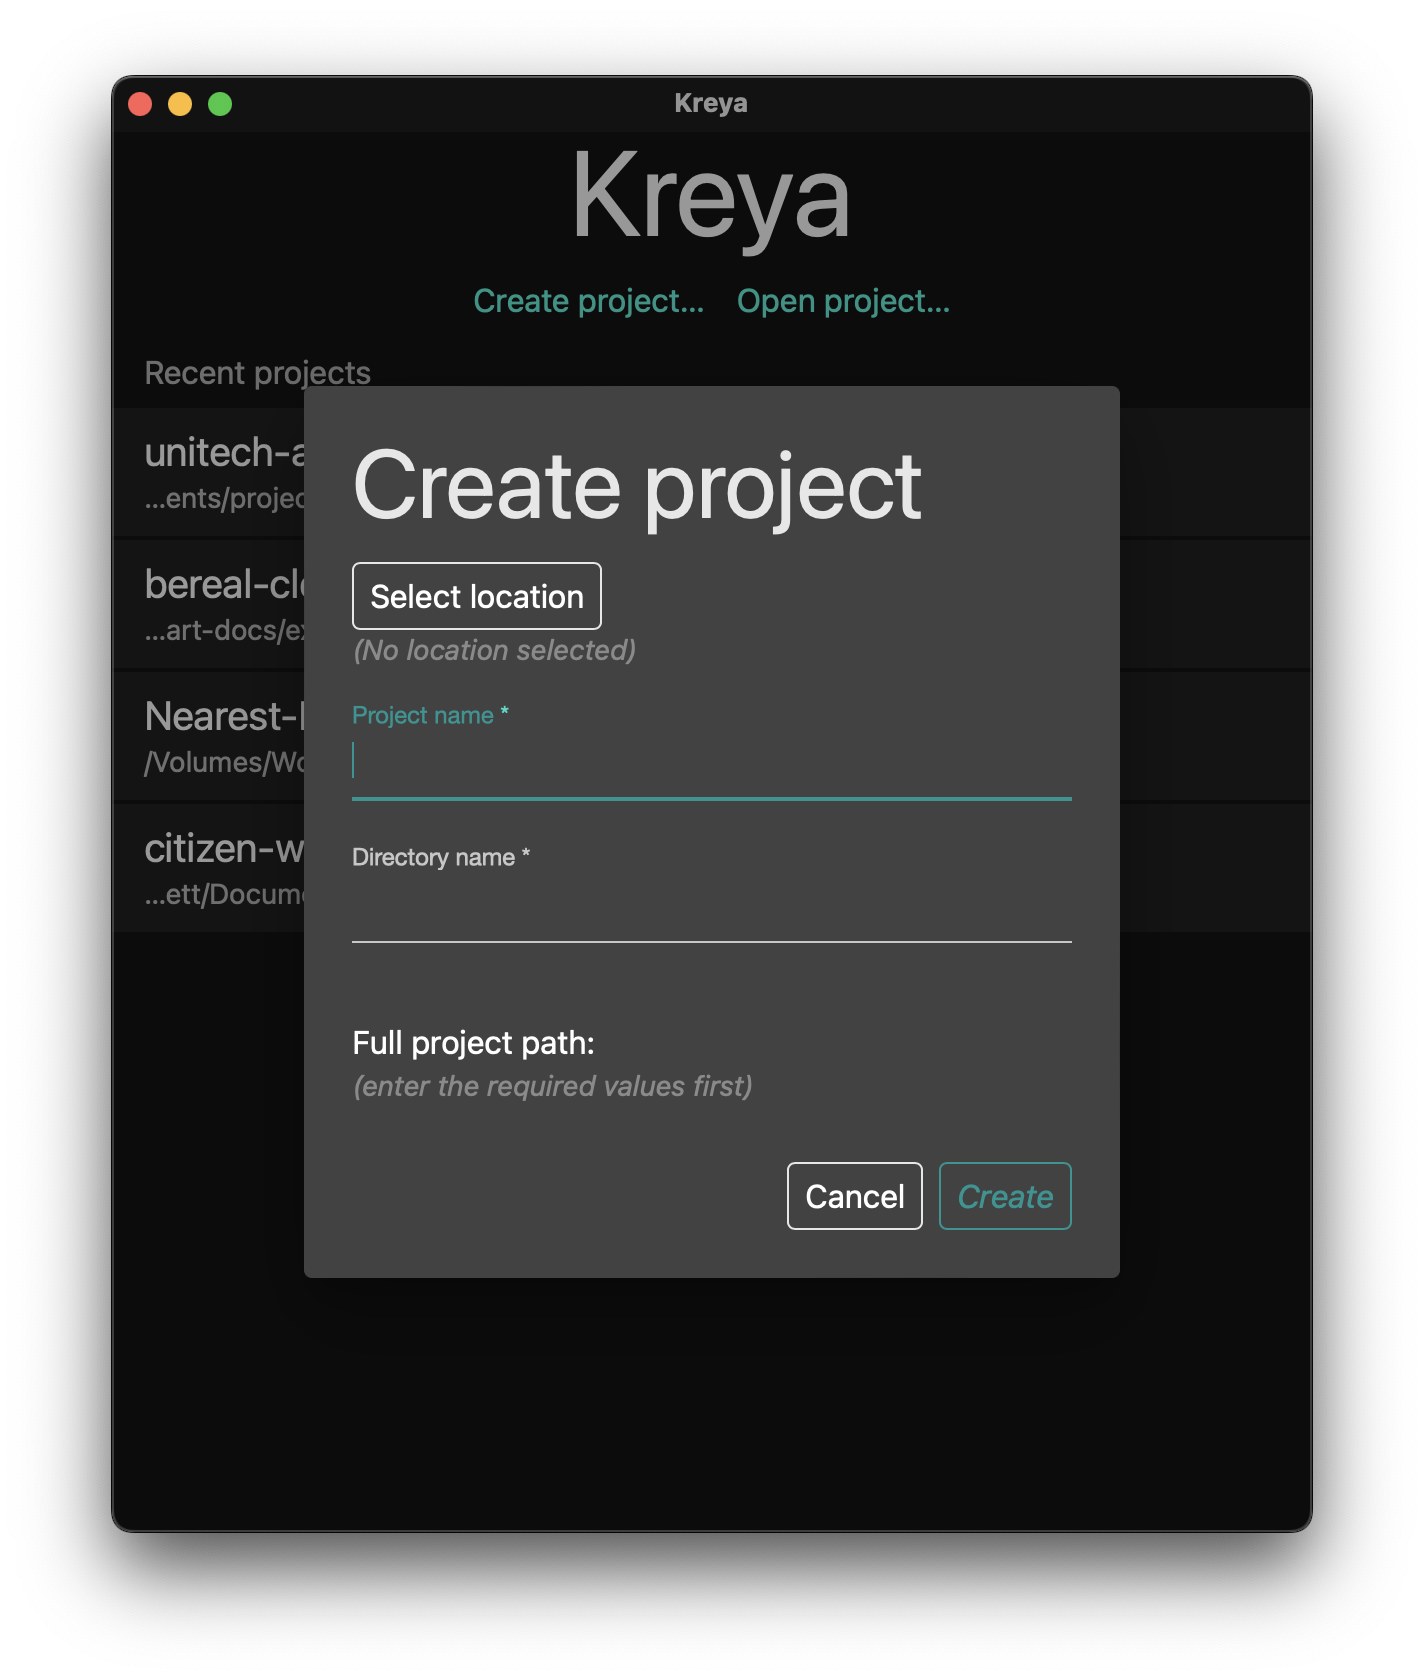The width and height of the screenshot is (1424, 1680).
Task: Click the Create button in dialog
Action: coord(1005,1196)
